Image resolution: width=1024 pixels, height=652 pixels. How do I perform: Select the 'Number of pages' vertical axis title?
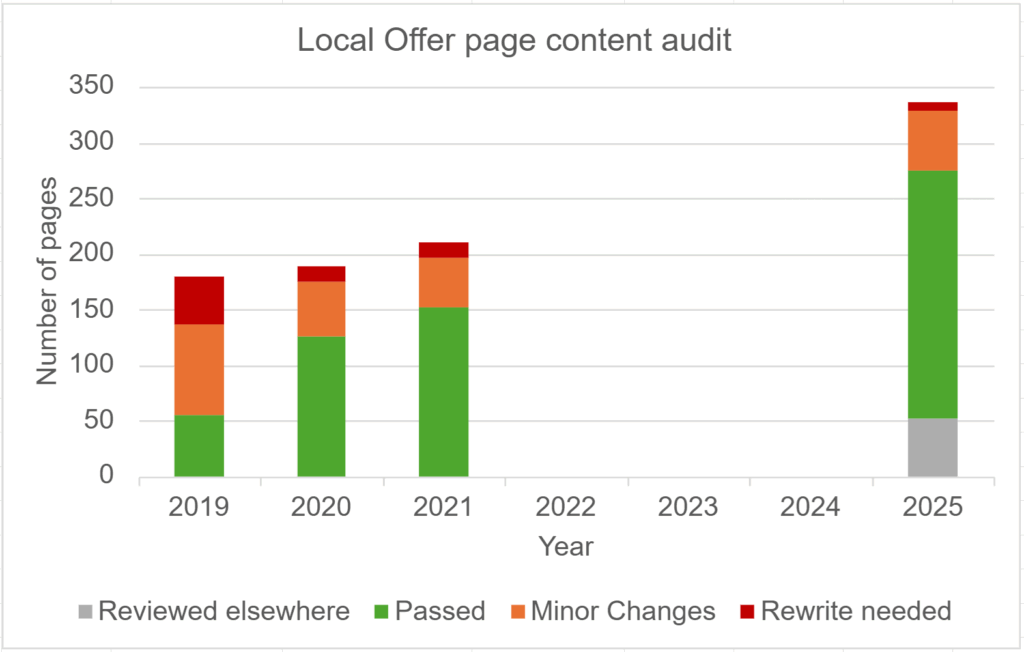(x=47, y=281)
